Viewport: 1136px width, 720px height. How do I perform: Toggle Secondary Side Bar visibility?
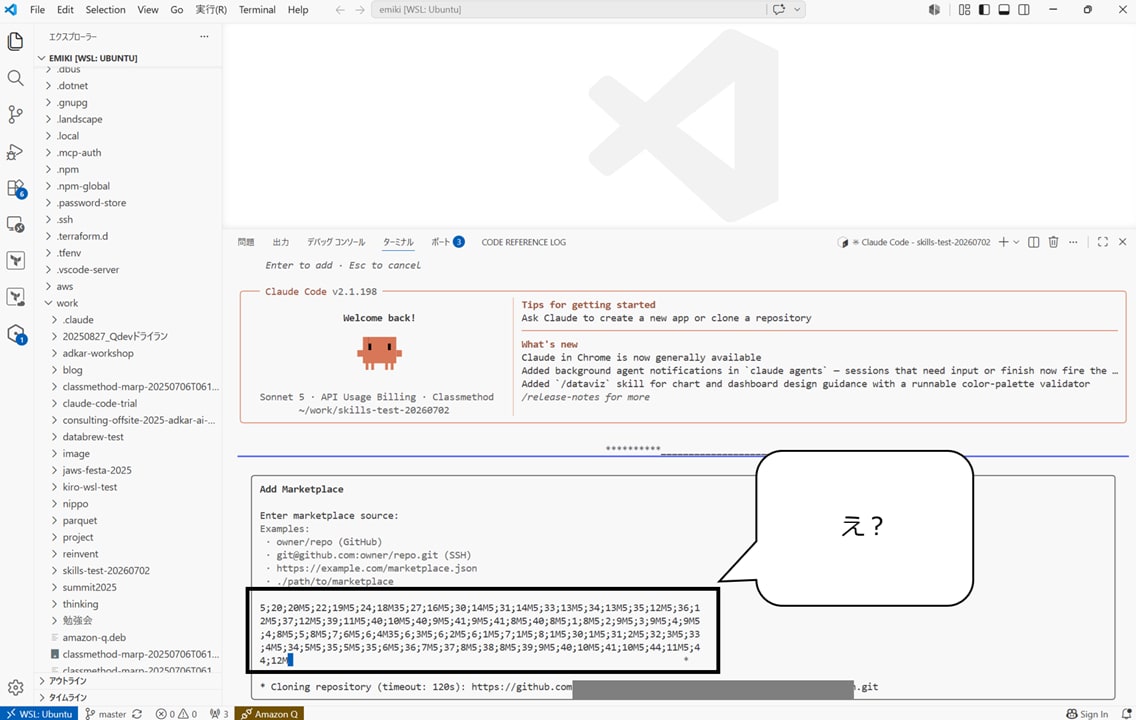[1024, 9]
